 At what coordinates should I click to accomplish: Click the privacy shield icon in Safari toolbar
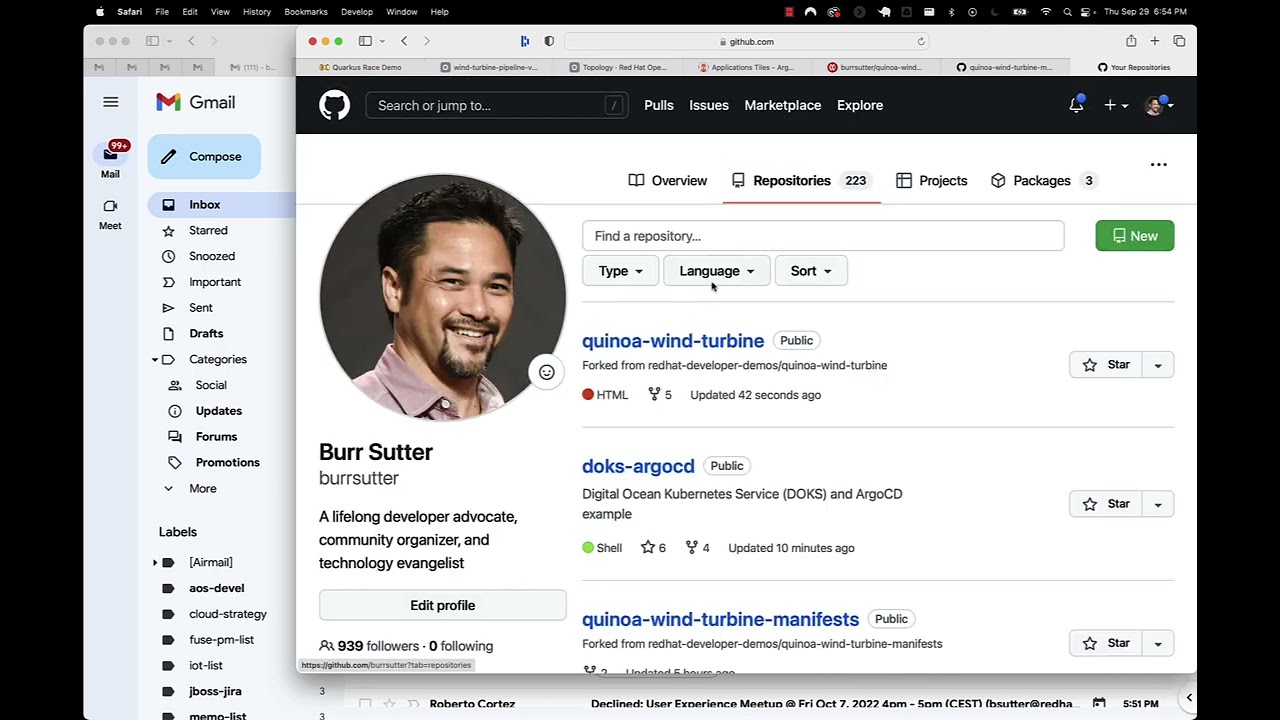tap(549, 41)
